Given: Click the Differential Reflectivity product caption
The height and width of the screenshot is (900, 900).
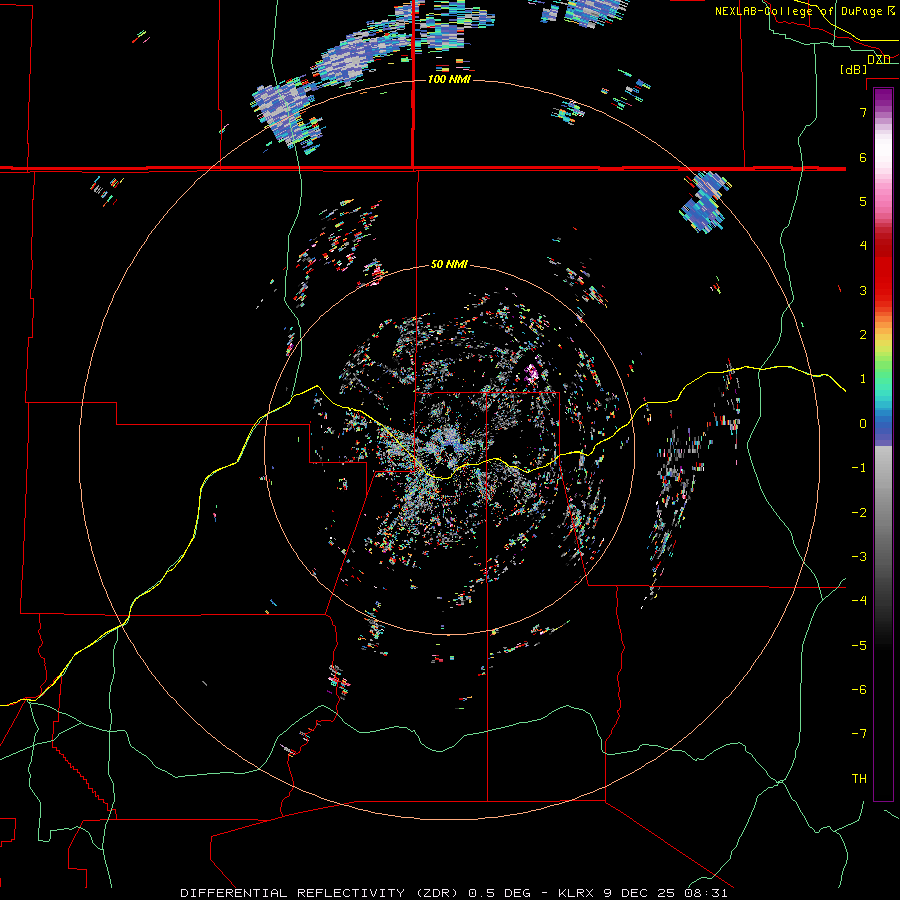Looking at the screenshot, I should 453,893.
